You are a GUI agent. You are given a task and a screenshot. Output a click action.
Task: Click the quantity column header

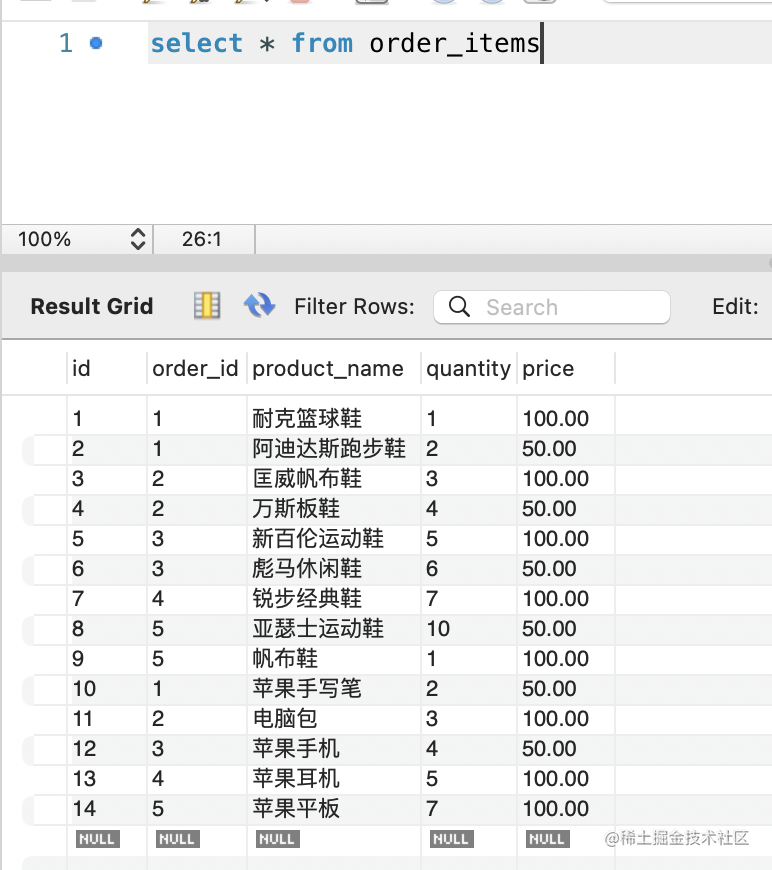pos(468,368)
